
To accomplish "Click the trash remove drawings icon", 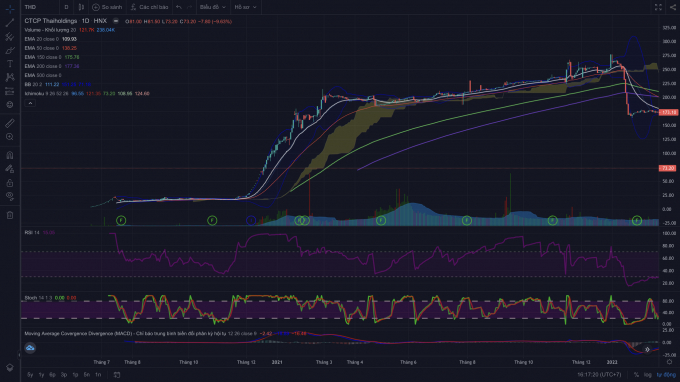I will click(10, 215).
